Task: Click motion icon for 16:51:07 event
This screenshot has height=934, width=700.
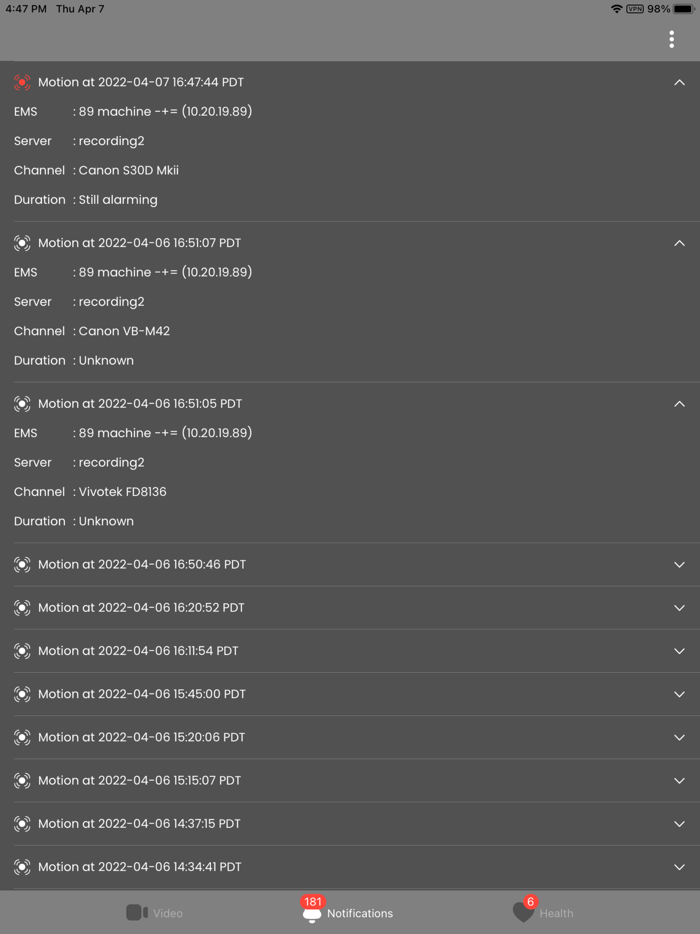Action: (22, 243)
